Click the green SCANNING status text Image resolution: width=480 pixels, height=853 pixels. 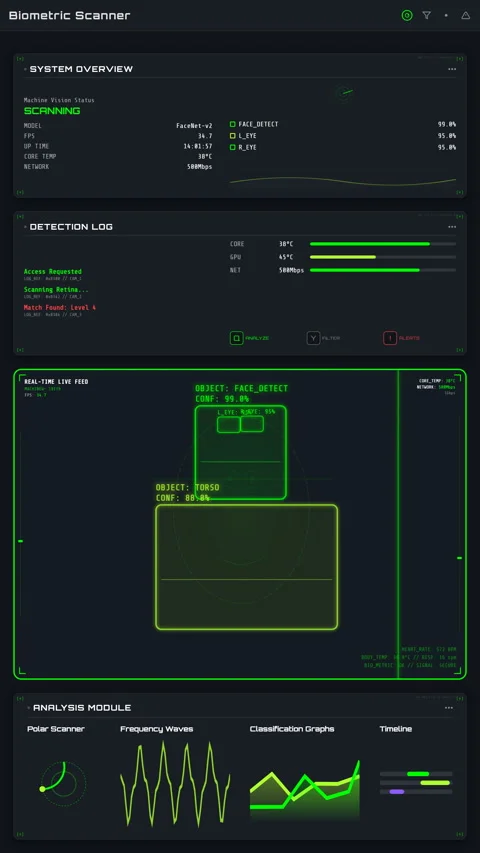pyautogui.click(x=52, y=111)
